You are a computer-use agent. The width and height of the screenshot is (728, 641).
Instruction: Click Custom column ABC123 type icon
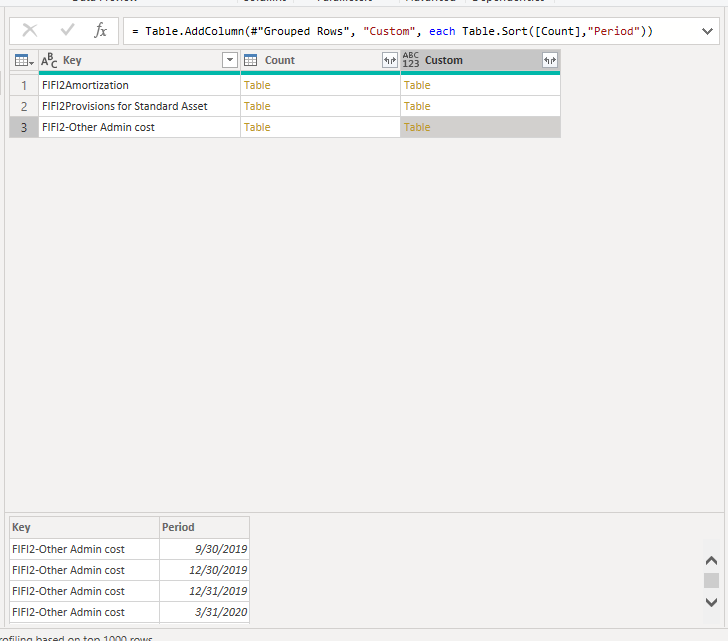point(410,60)
